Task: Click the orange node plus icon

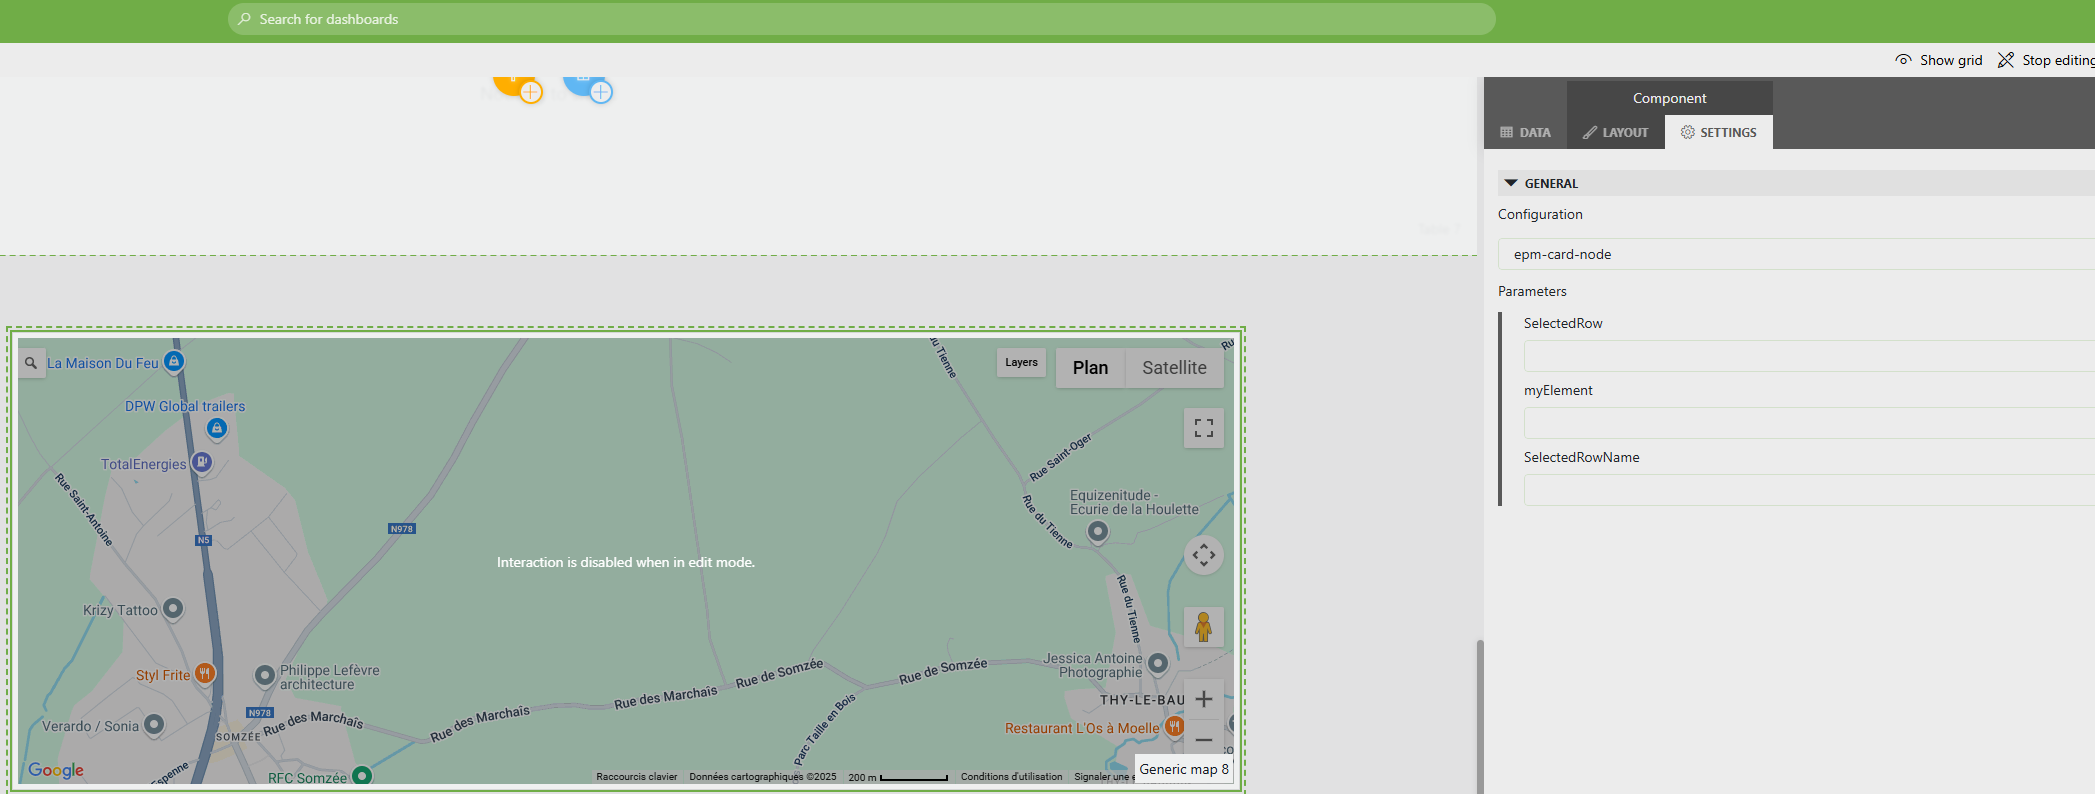Action: (x=531, y=92)
